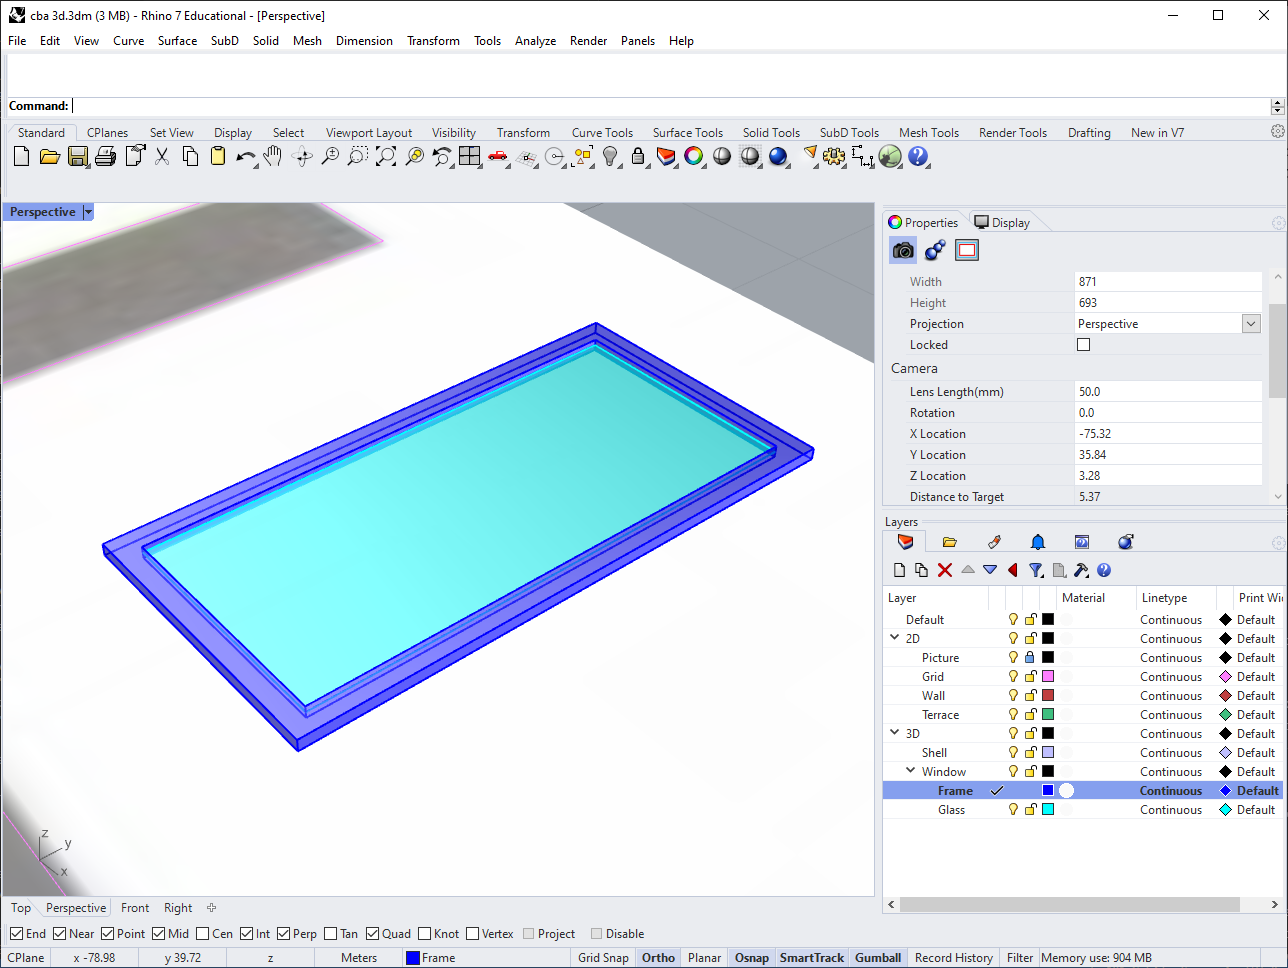1288x968 pixels.
Task: Click in the Command input field
Action: coord(670,106)
